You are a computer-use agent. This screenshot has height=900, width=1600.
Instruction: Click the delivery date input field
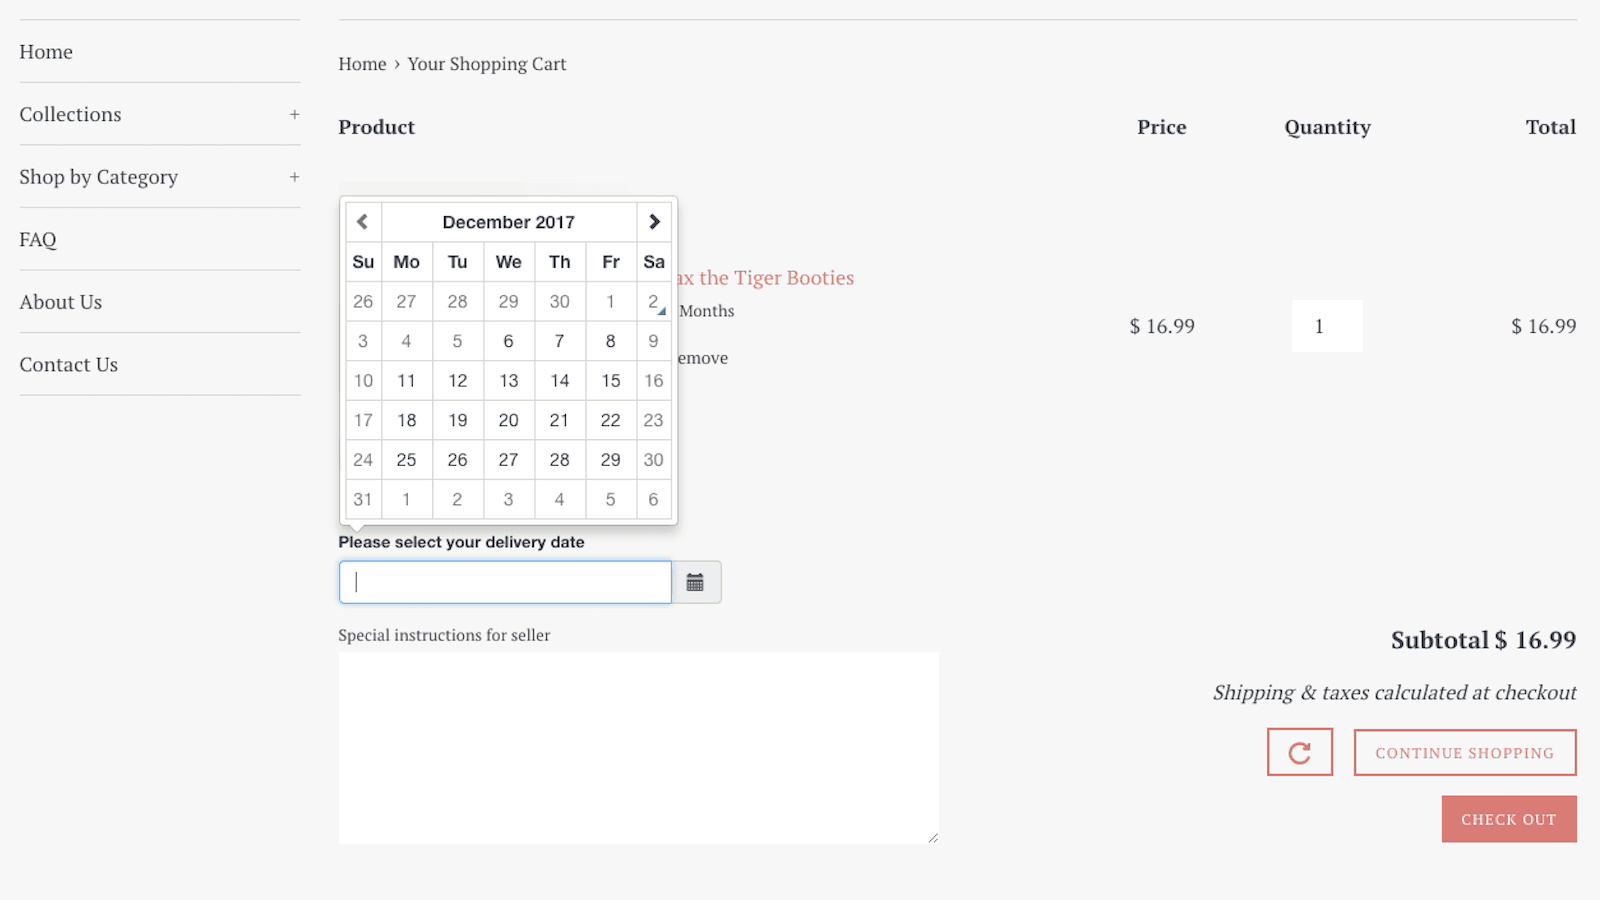pos(505,582)
